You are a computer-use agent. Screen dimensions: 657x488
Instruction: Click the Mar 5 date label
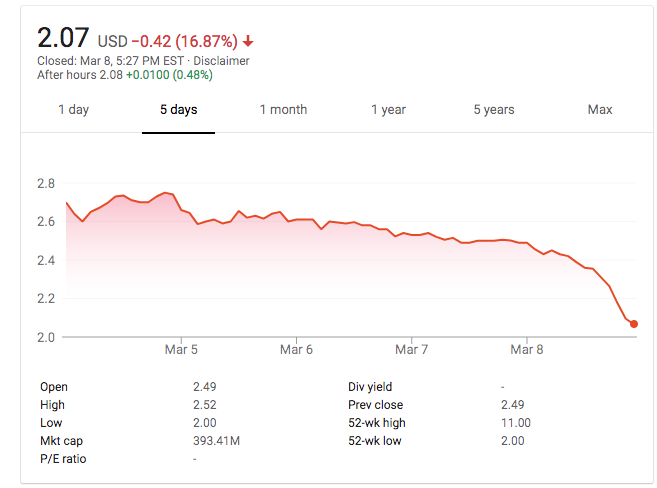pos(181,350)
